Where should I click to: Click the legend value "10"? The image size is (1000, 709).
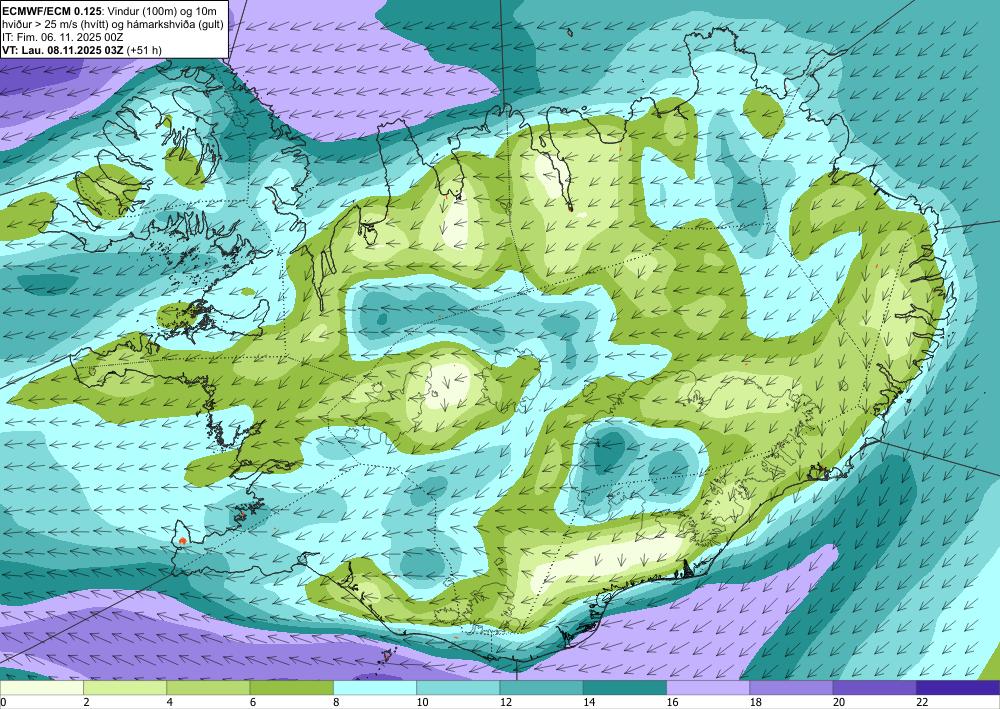click(422, 702)
